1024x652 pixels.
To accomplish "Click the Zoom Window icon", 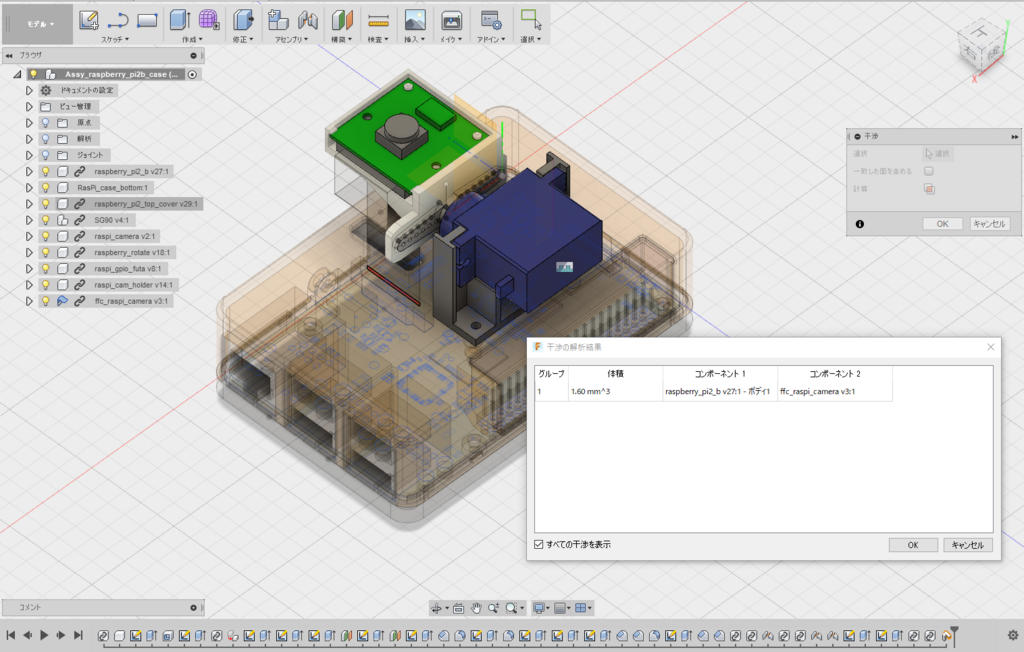I will [x=511, y=608].
